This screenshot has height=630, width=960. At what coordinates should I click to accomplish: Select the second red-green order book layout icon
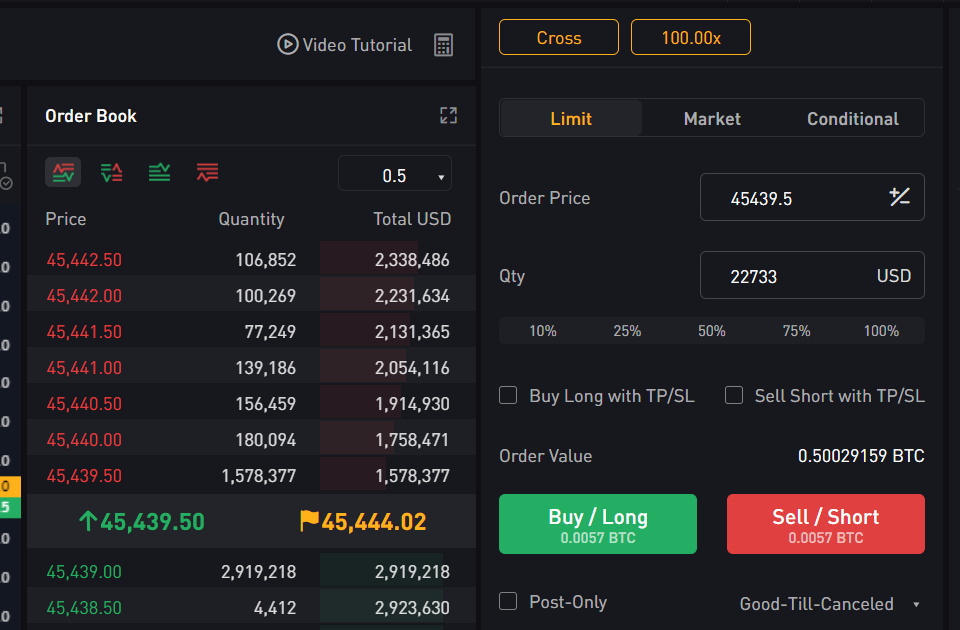tap(111, 173)
